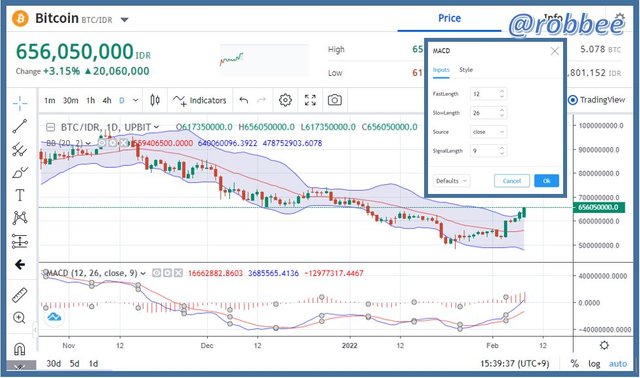Screen dimensions: 640x378
Task: Expand the Bitcoin pair selector arrow
Action: (124, 20)
